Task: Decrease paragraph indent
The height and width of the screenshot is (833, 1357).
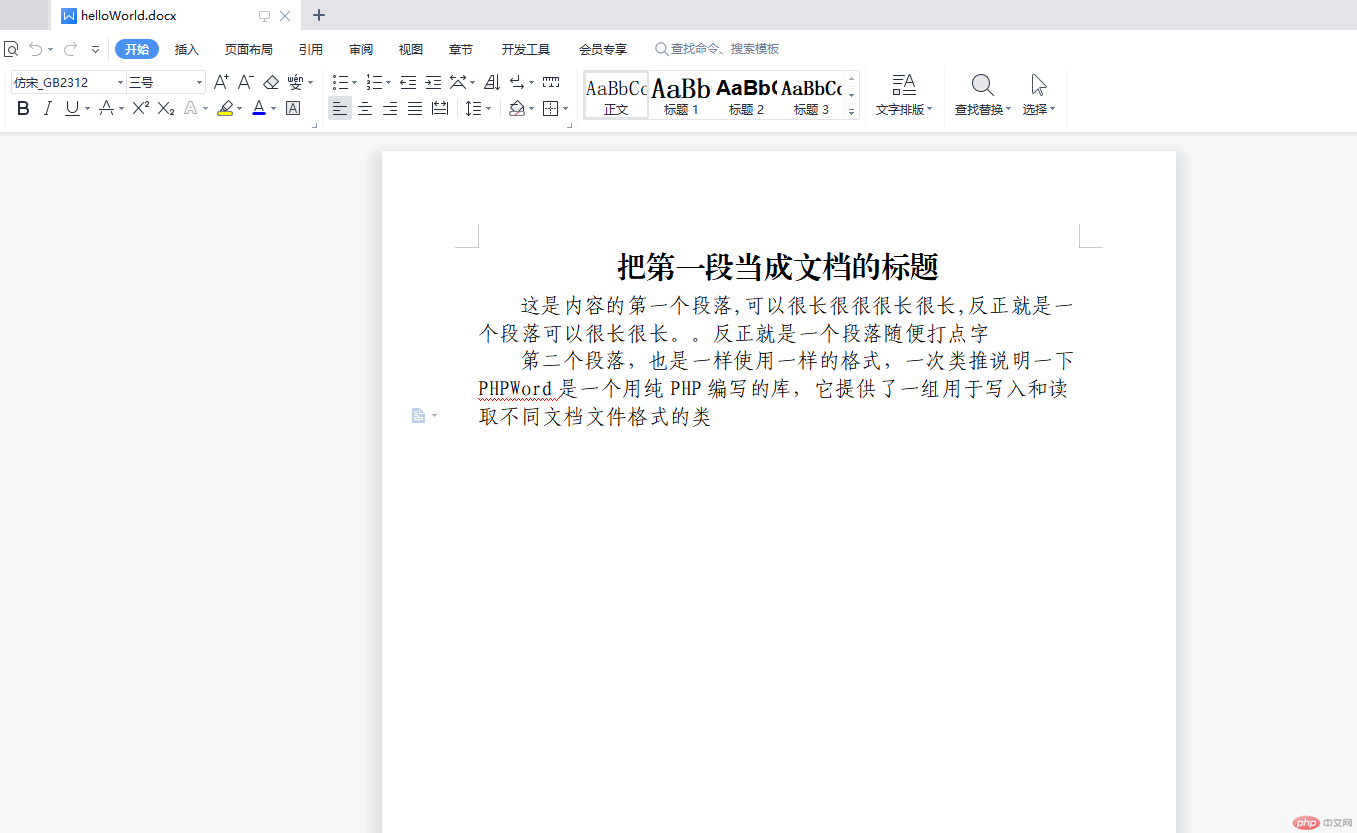Action: [x=408, y=82]
